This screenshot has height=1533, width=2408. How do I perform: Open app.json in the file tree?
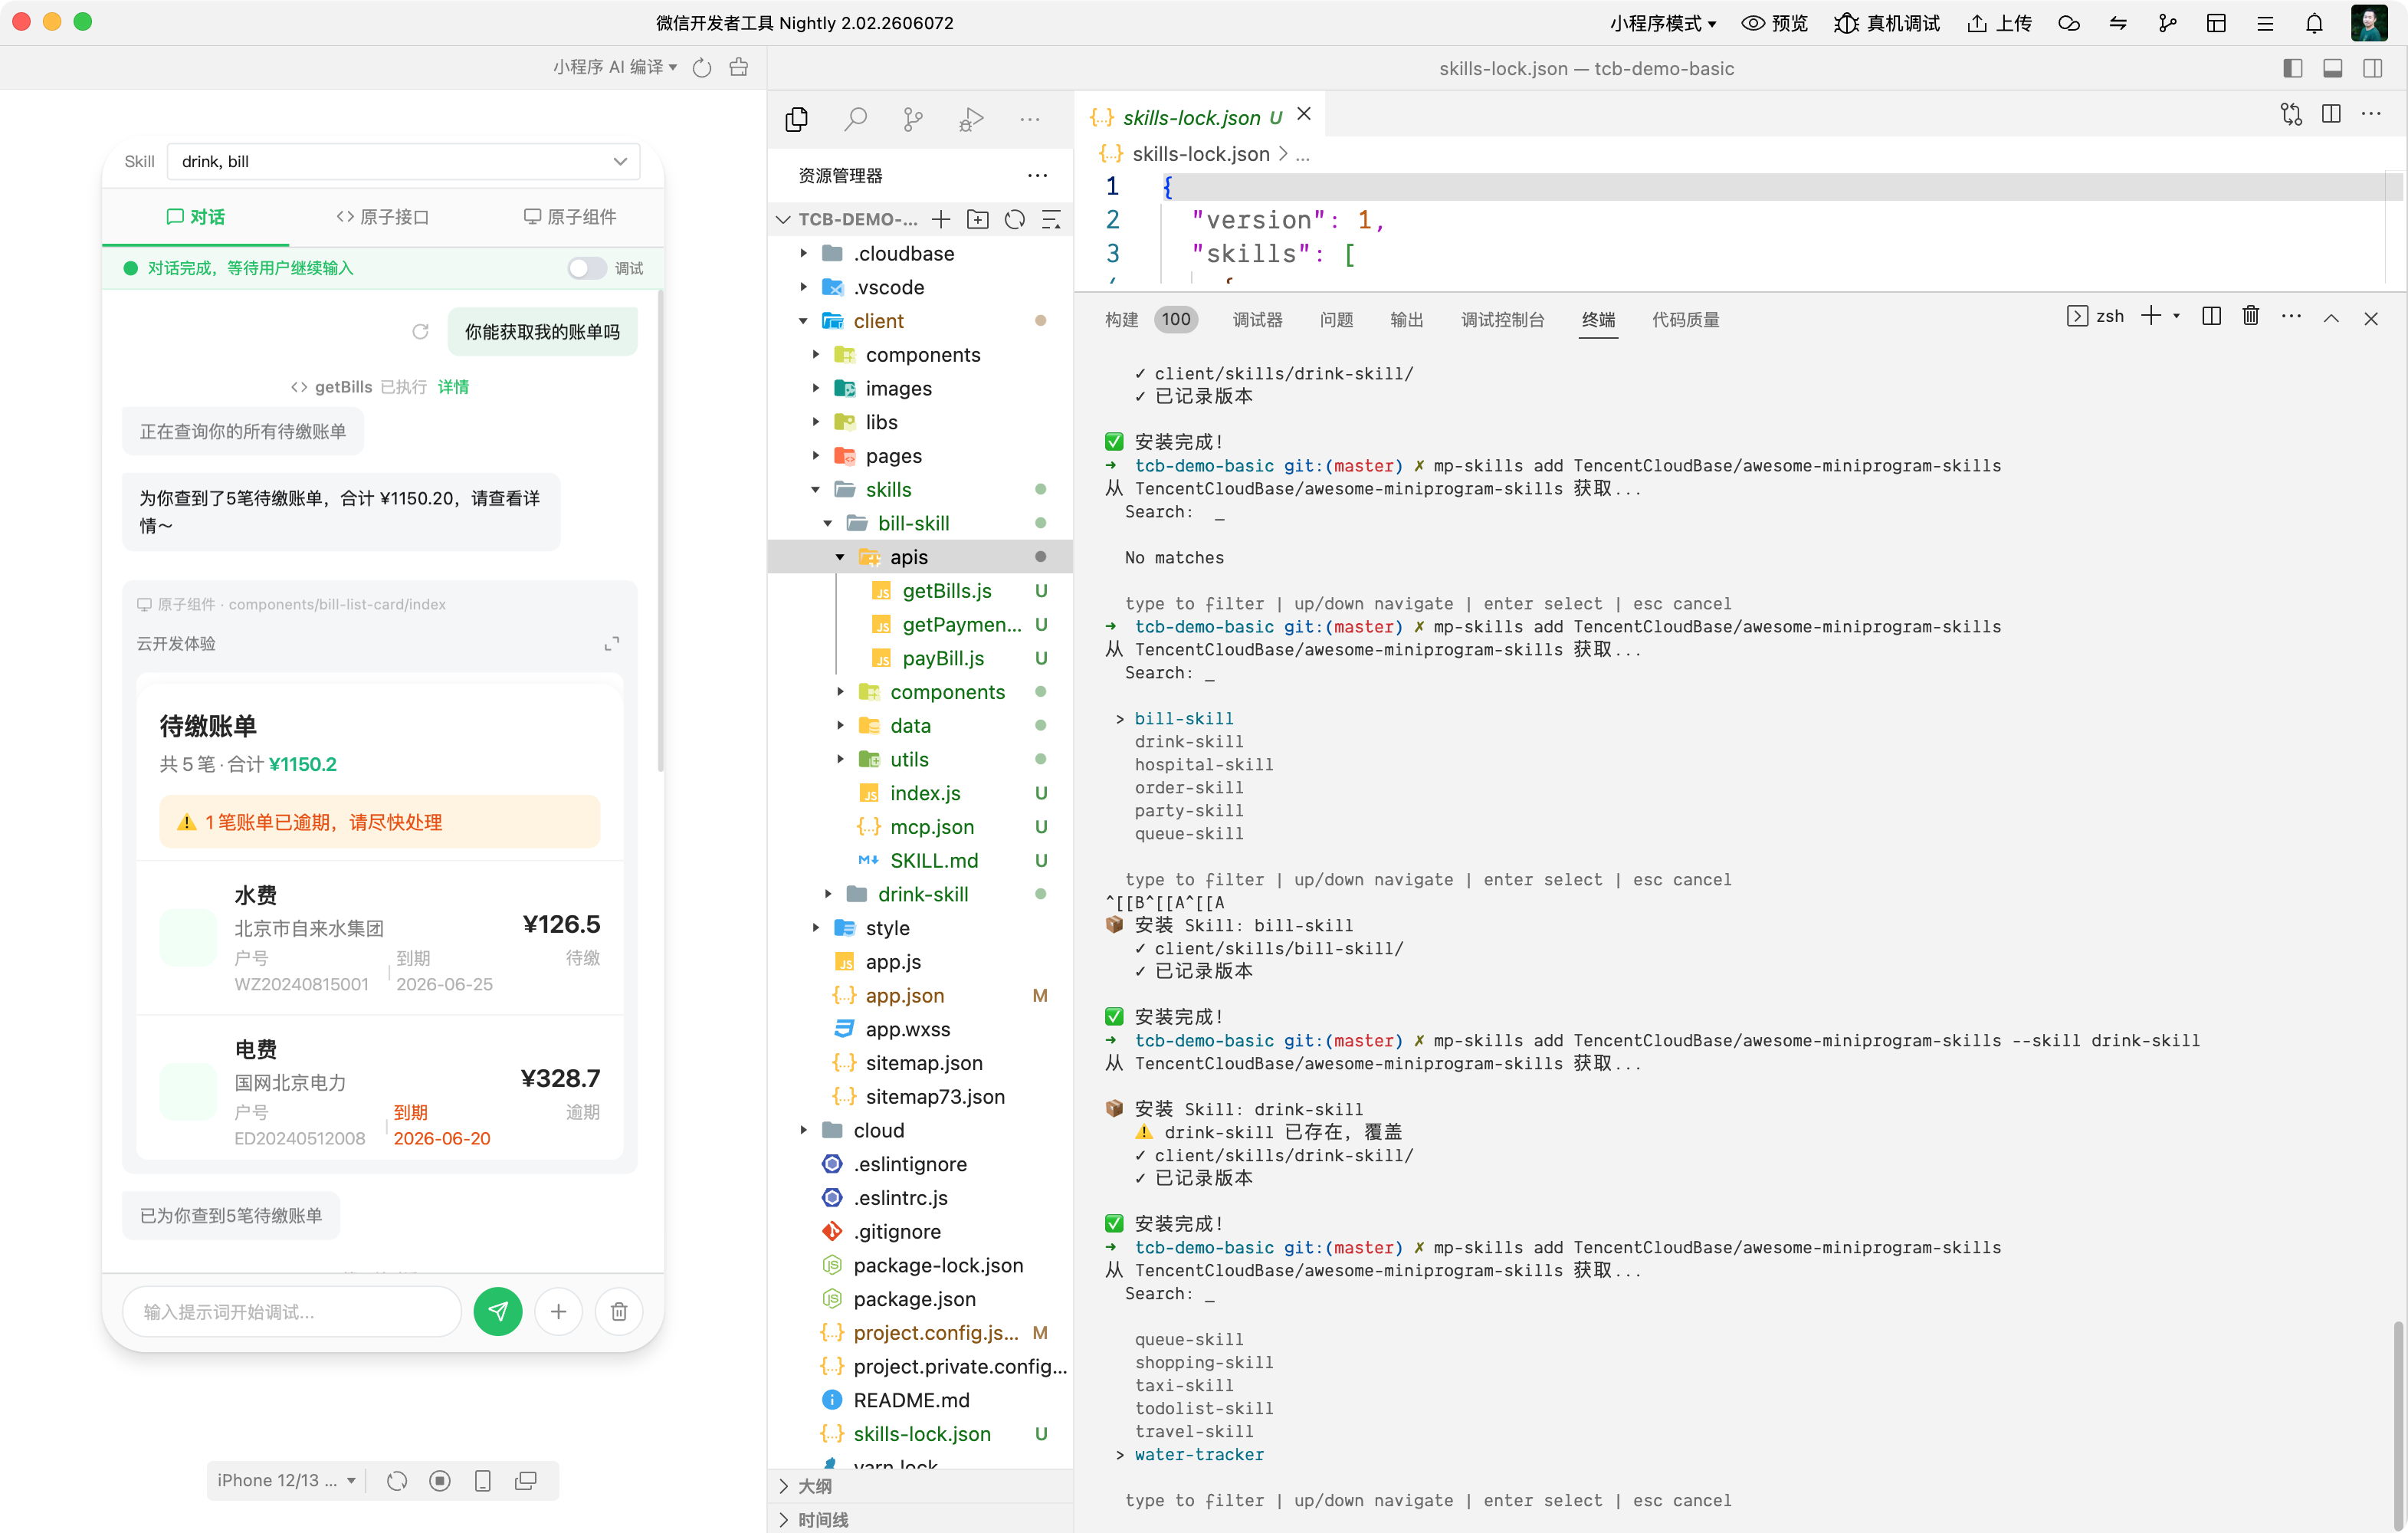[x=904, y=996]
